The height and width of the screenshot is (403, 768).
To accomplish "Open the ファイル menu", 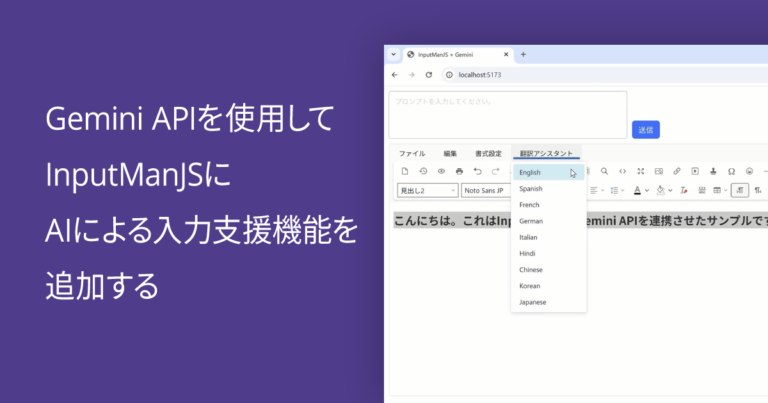I will pos(412,154).
